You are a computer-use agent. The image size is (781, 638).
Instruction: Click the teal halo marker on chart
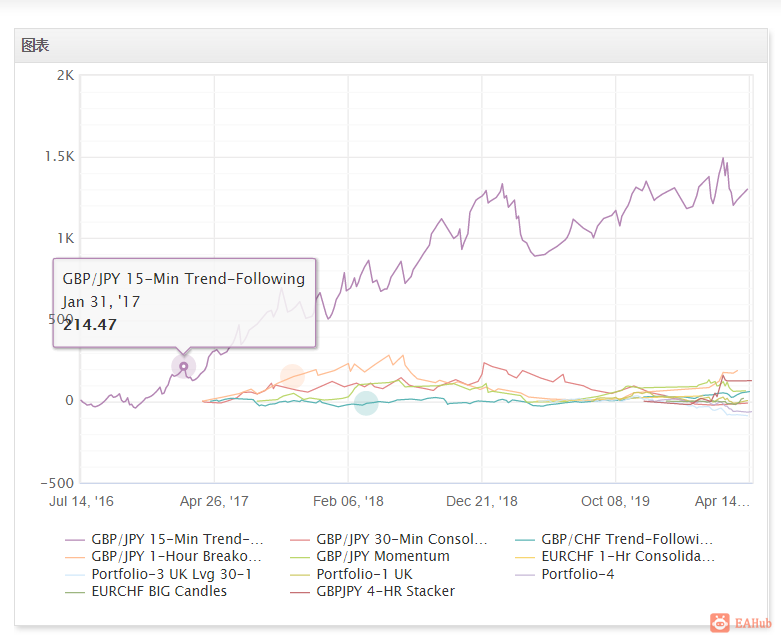coord(366,403)
